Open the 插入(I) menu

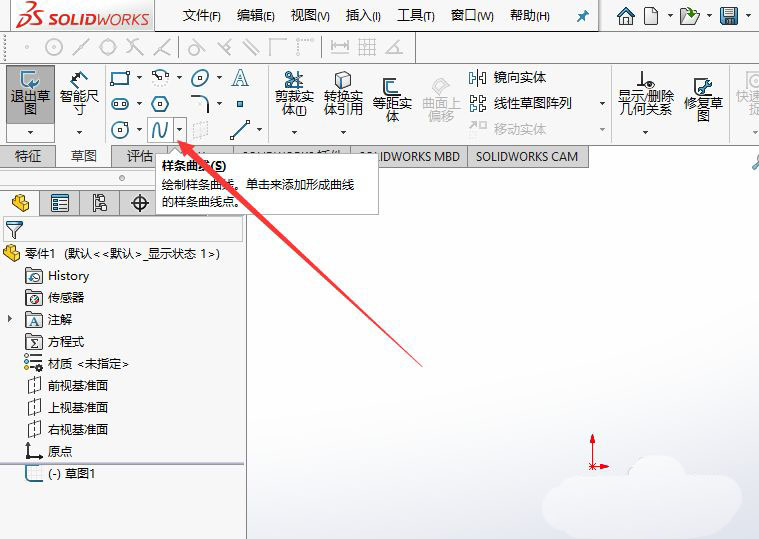pyautogui.click(x=363, y=16)
